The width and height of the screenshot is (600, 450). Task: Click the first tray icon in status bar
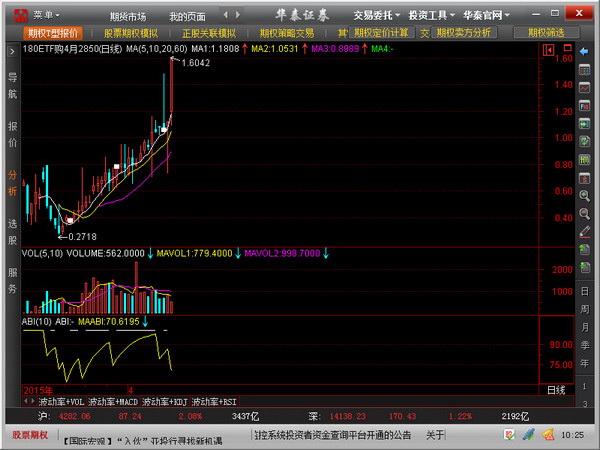tap(509, 434)
